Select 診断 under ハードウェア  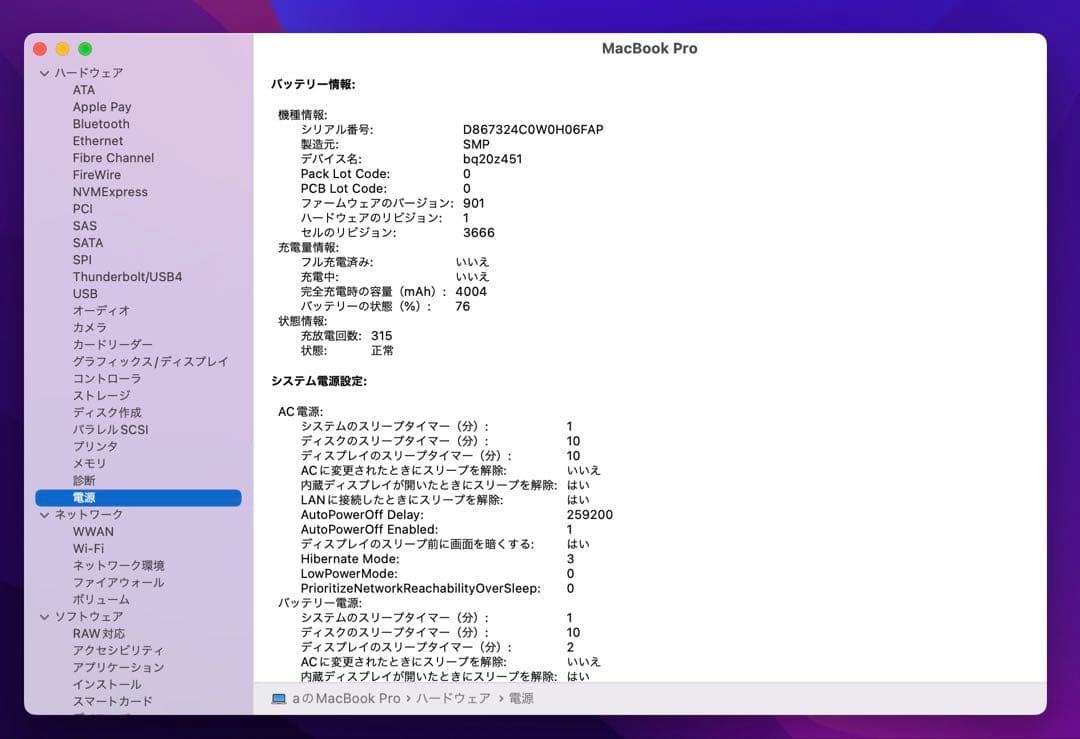[86, 480]
